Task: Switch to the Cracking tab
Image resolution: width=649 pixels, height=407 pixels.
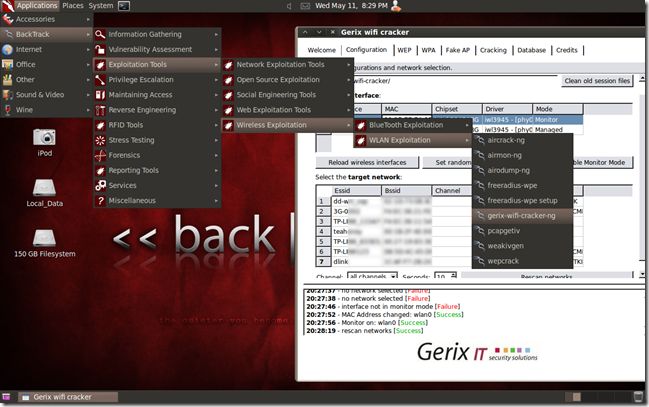Action: tap(493, 50)
